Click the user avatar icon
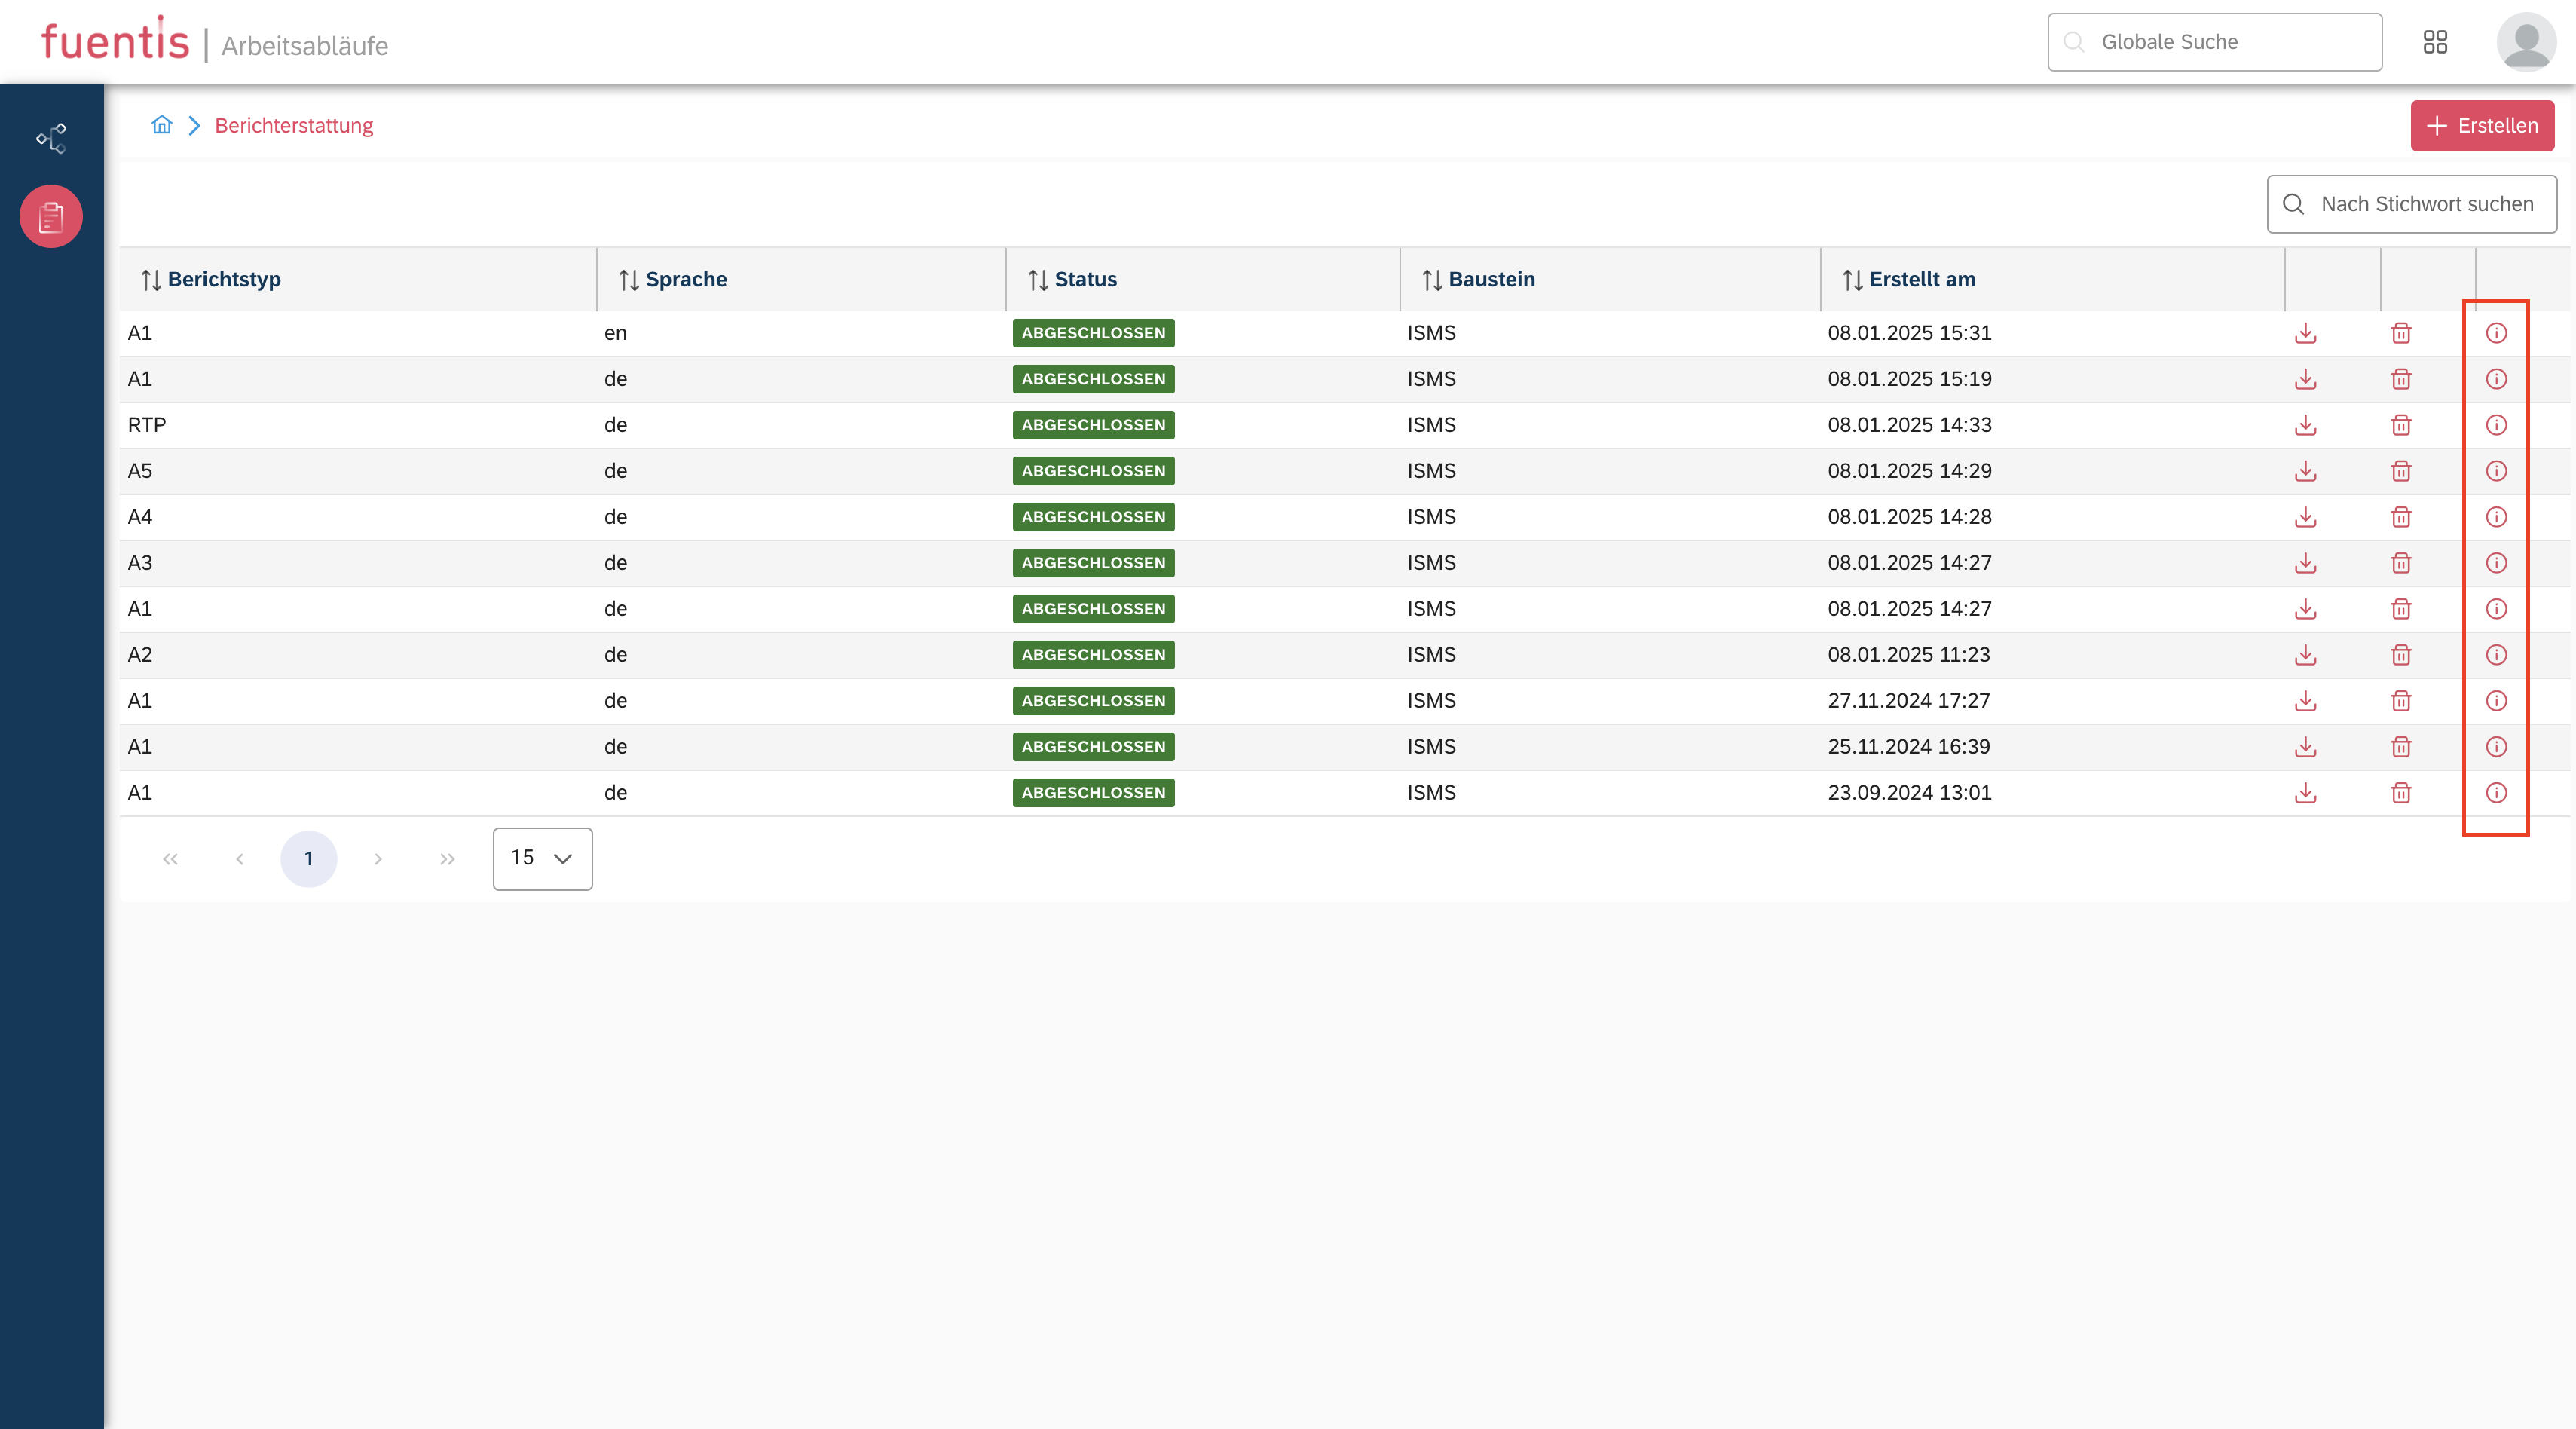This screenshot has width=2576, height=1429. pyautogui.click(x=2526, y=42)
